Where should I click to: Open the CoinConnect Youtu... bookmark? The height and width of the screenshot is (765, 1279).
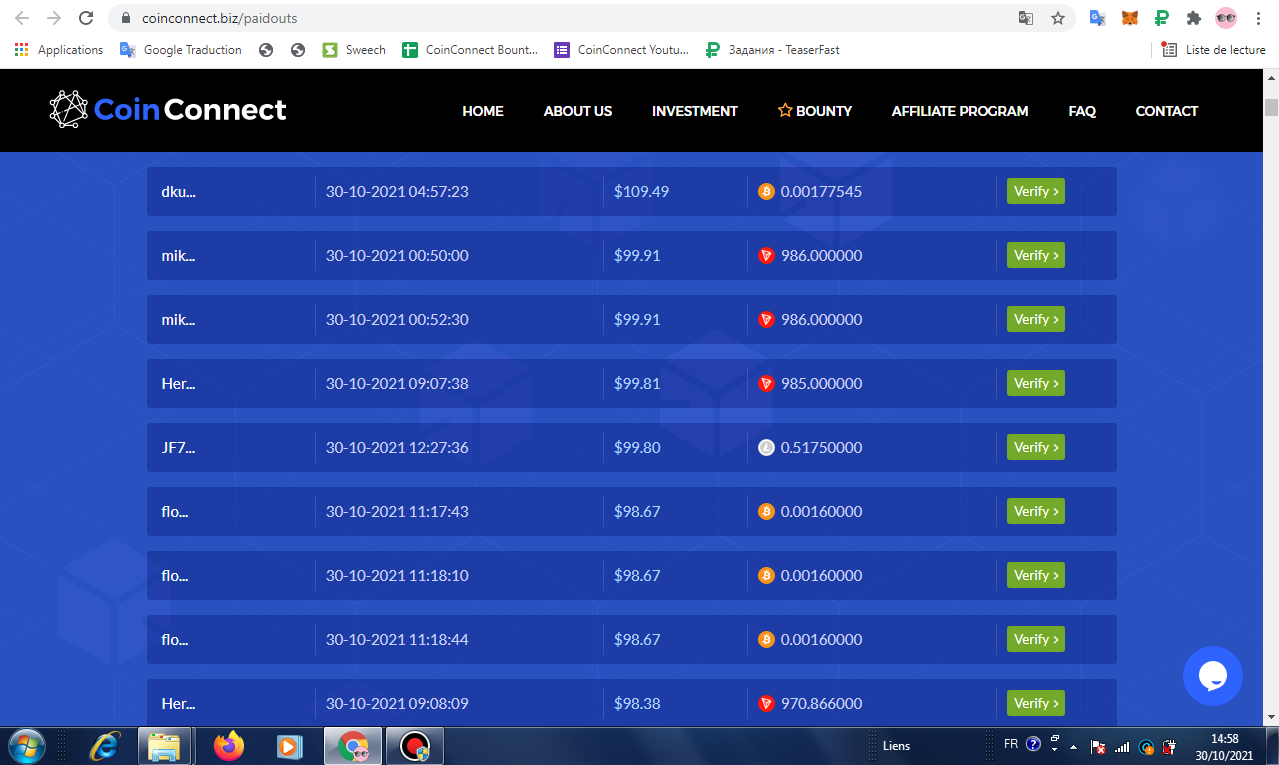pyautogui.click(x=622, y=50)
